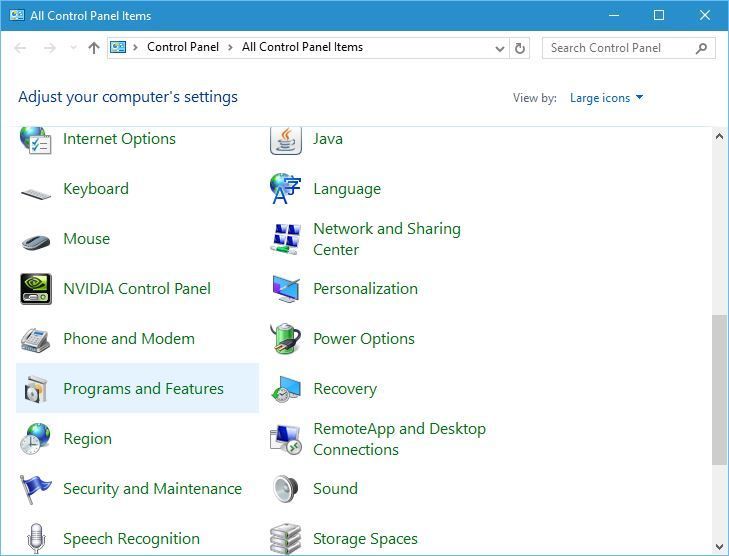Open the Power Options link
729x556 pixels.
[x=364, y=339]
